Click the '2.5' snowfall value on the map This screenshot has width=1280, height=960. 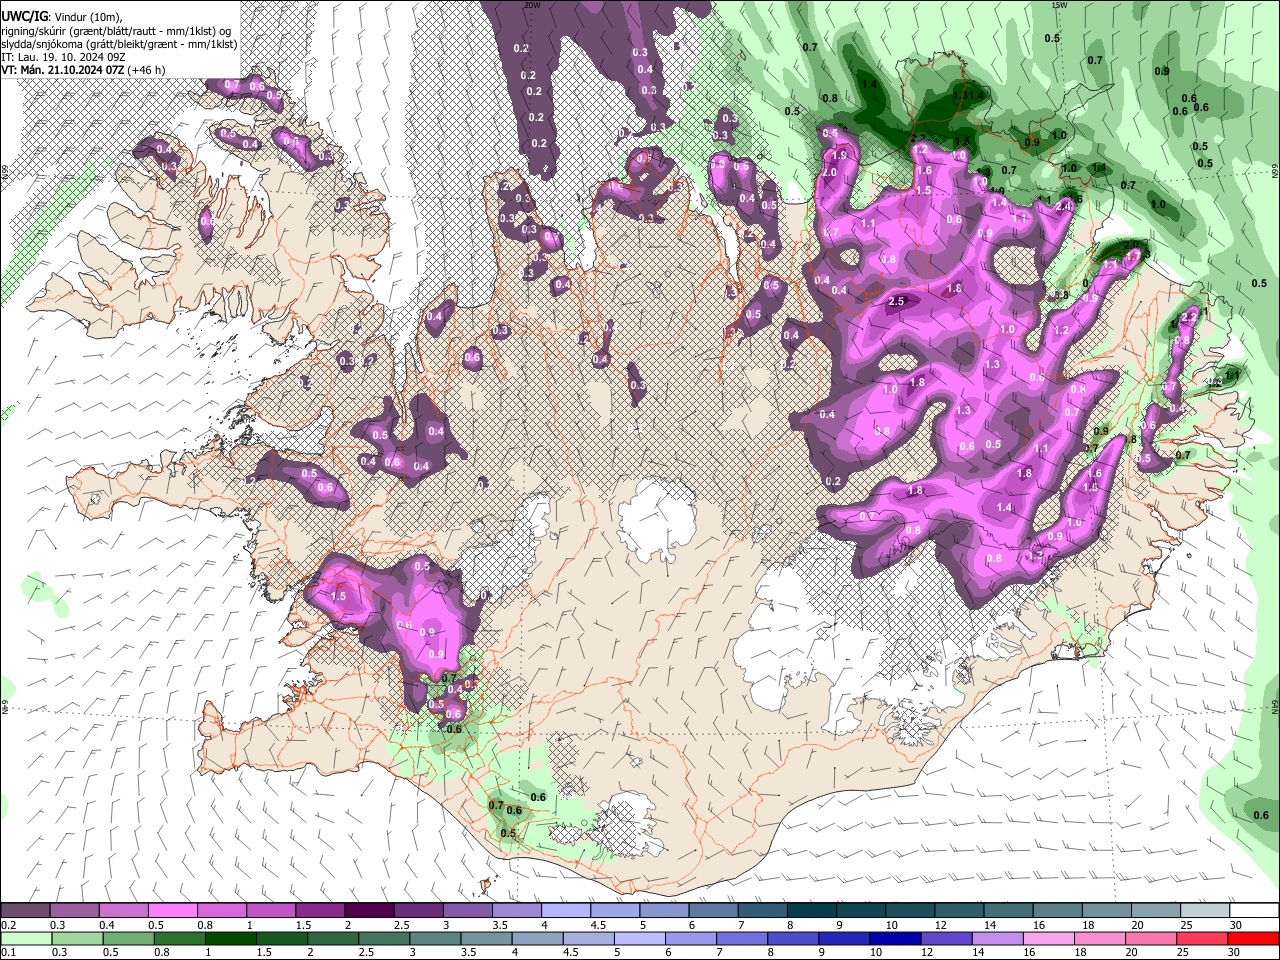897,301
